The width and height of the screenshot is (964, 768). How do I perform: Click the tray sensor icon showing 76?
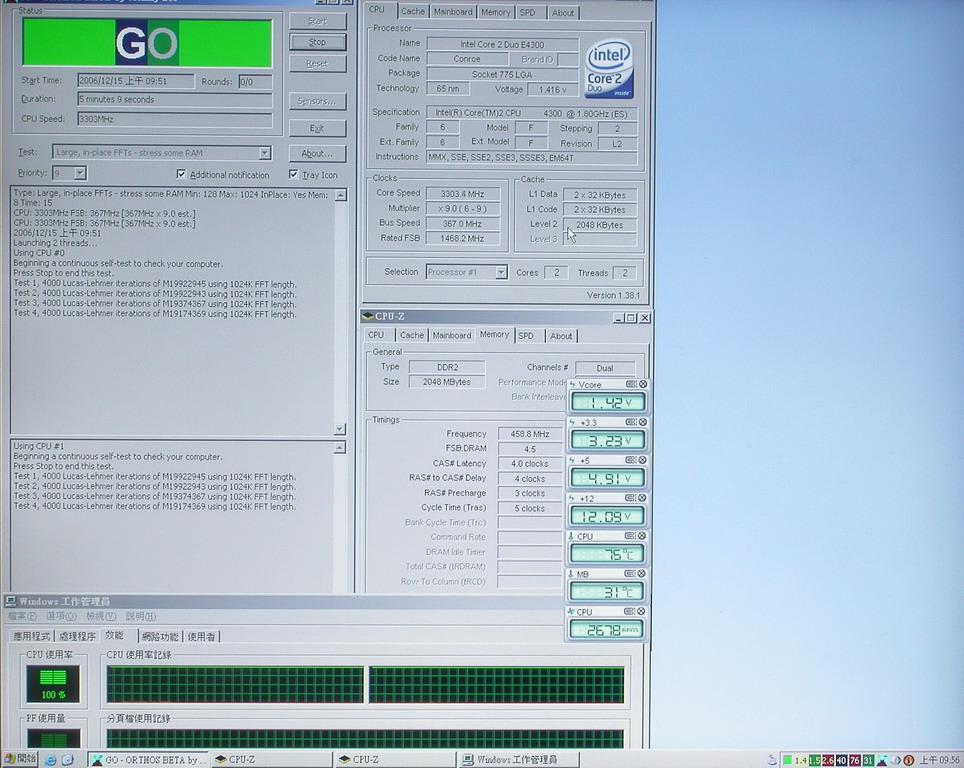(x=855, y=761)
